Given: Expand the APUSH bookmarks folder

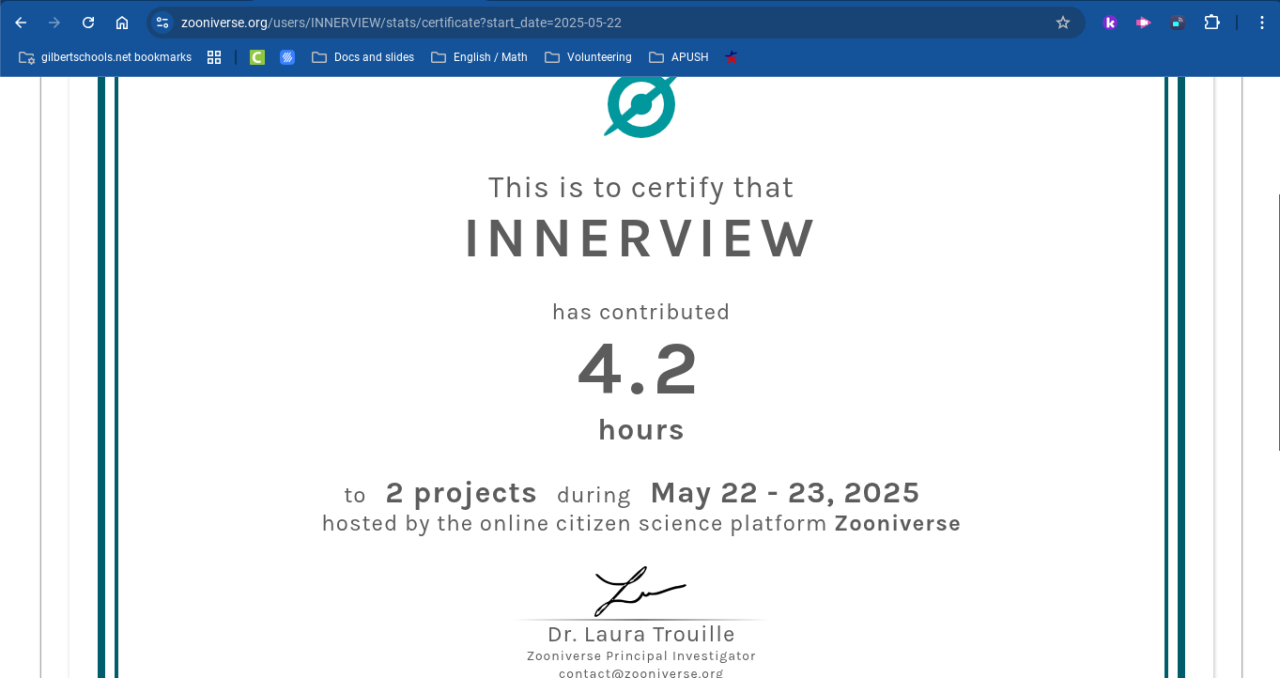Looking at the screenshot, I should click(679, 57).
